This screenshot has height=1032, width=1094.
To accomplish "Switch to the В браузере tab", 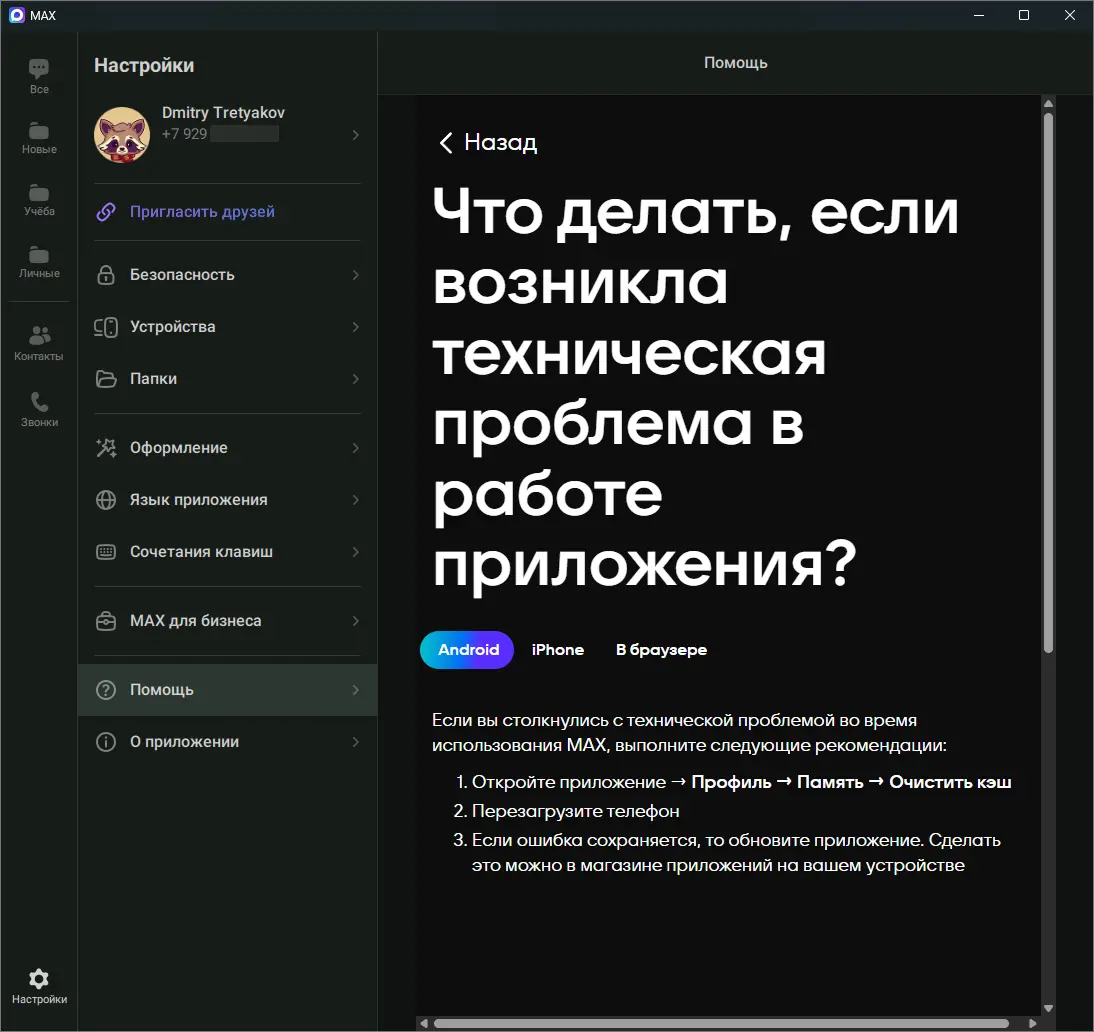I will pyautogui.click(x=661, y=650).
